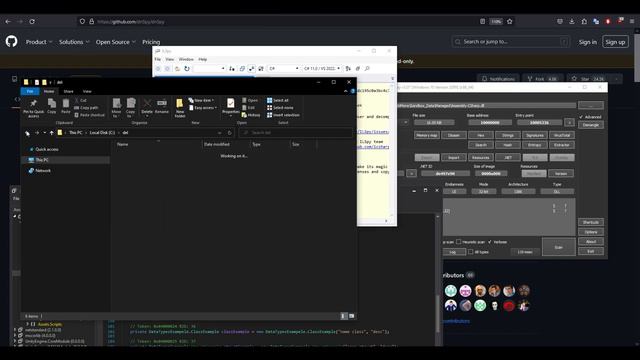
Task: Click the Hex button in Detect It Easy
Action: click(480, 135)
